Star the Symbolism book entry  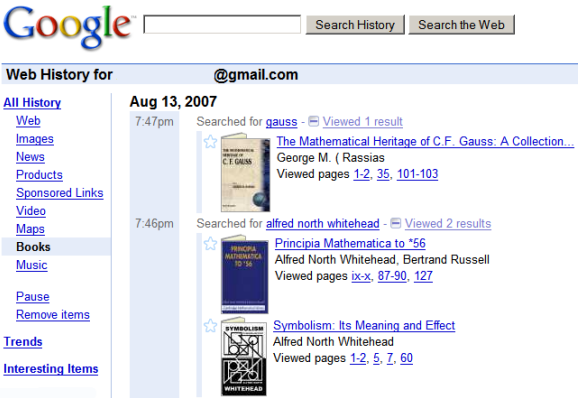click(x=210, y=325)
